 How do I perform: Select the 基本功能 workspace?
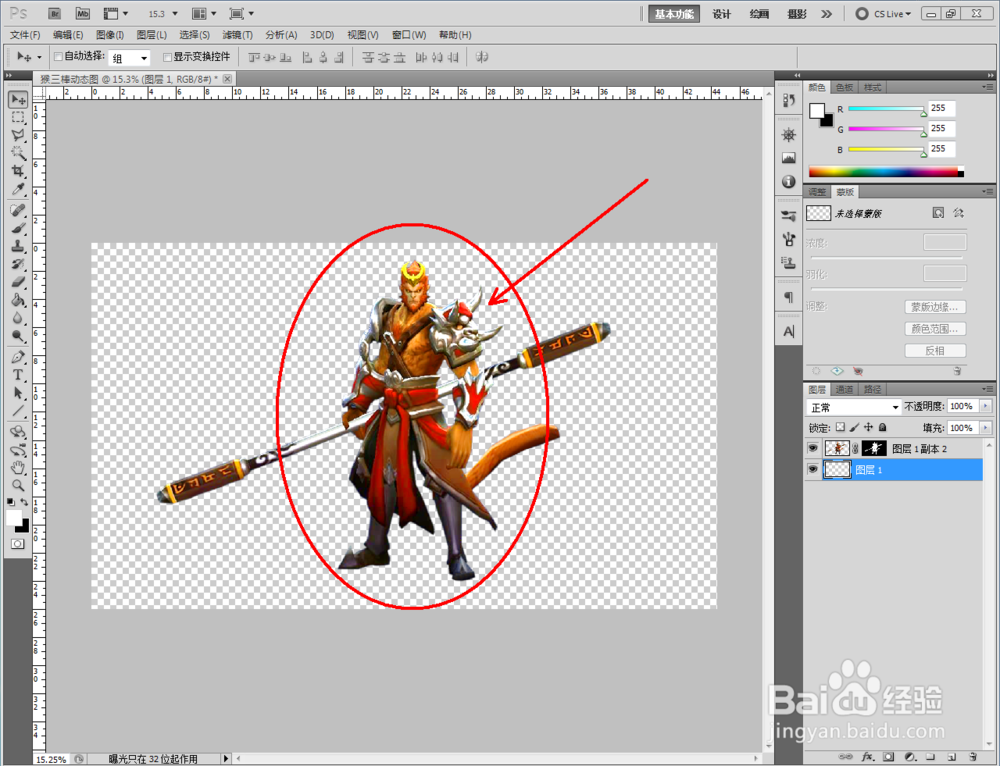pyautogui.click(x=674, y=14)
